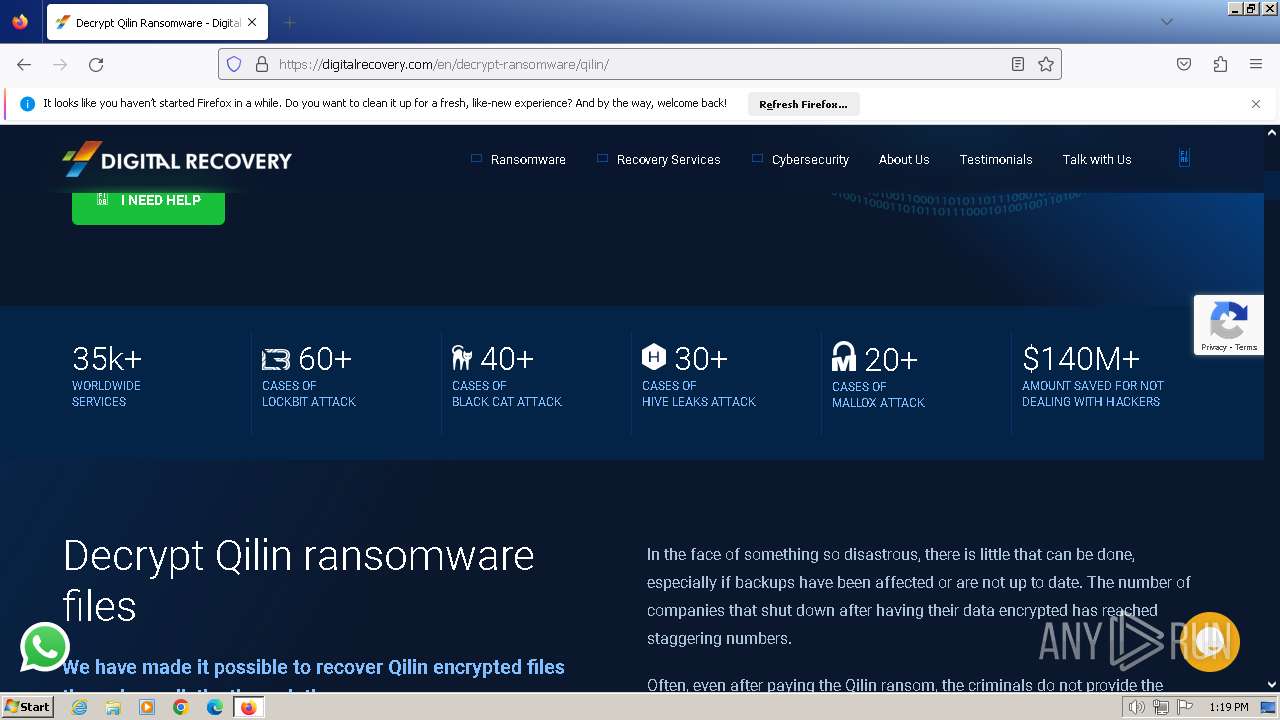
Task: Click the Mallox logo icon
Action: coord(844,357)
